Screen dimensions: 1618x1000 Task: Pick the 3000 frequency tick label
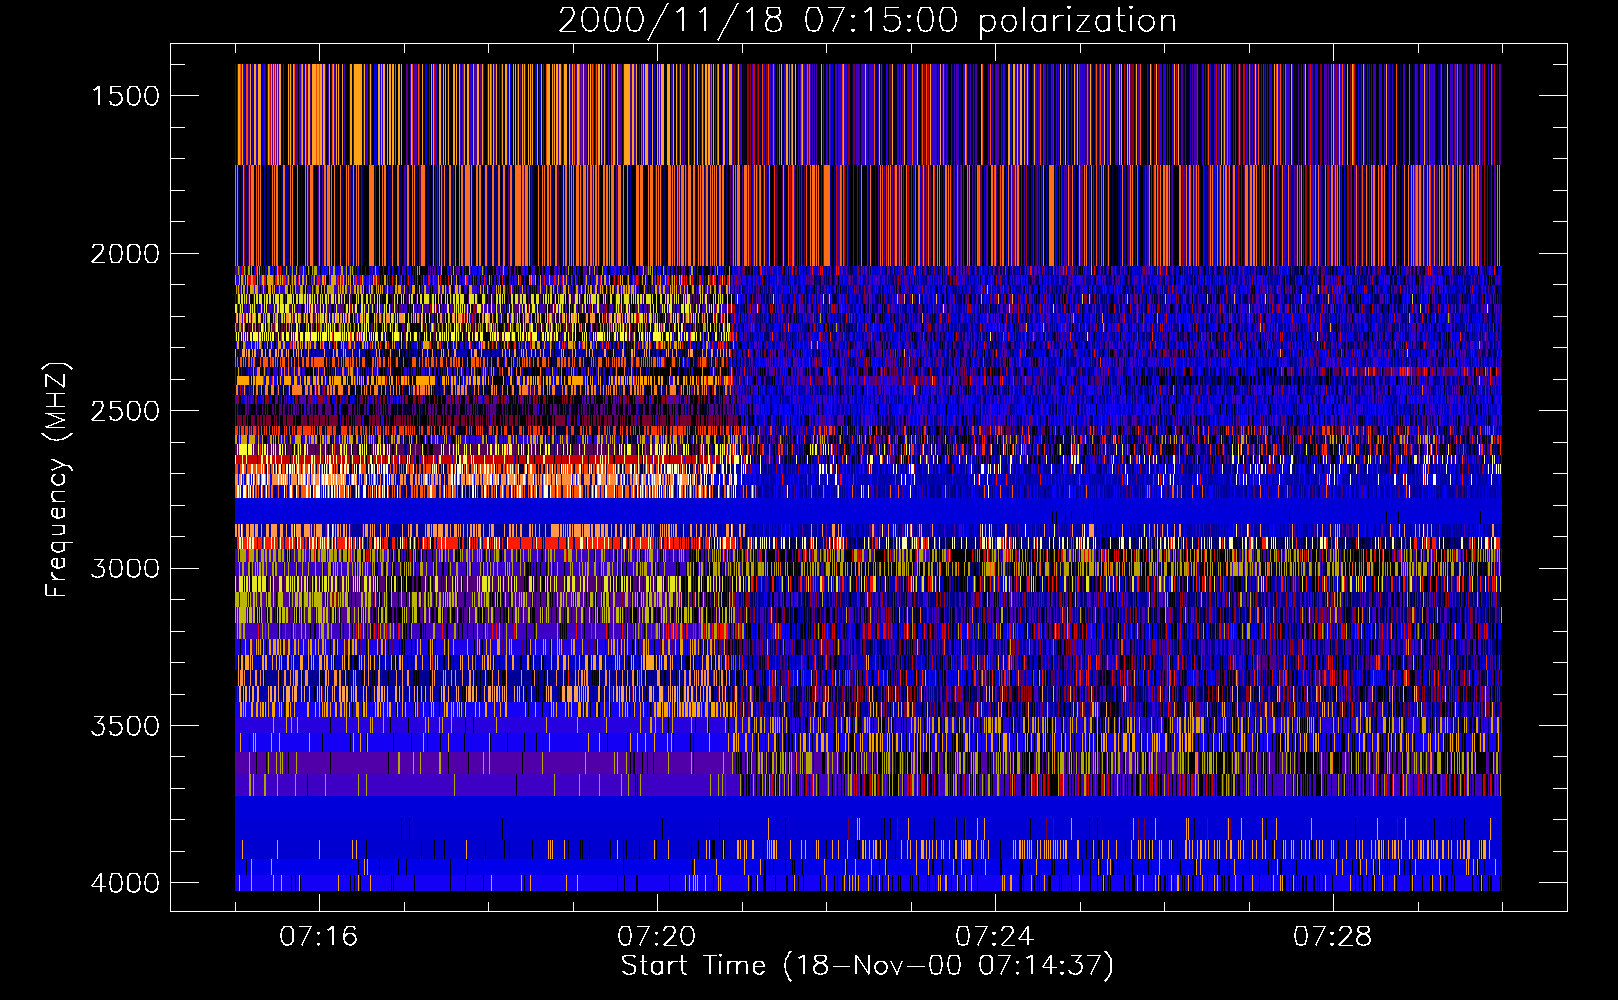pyautogui.click(x=125, y=569)
